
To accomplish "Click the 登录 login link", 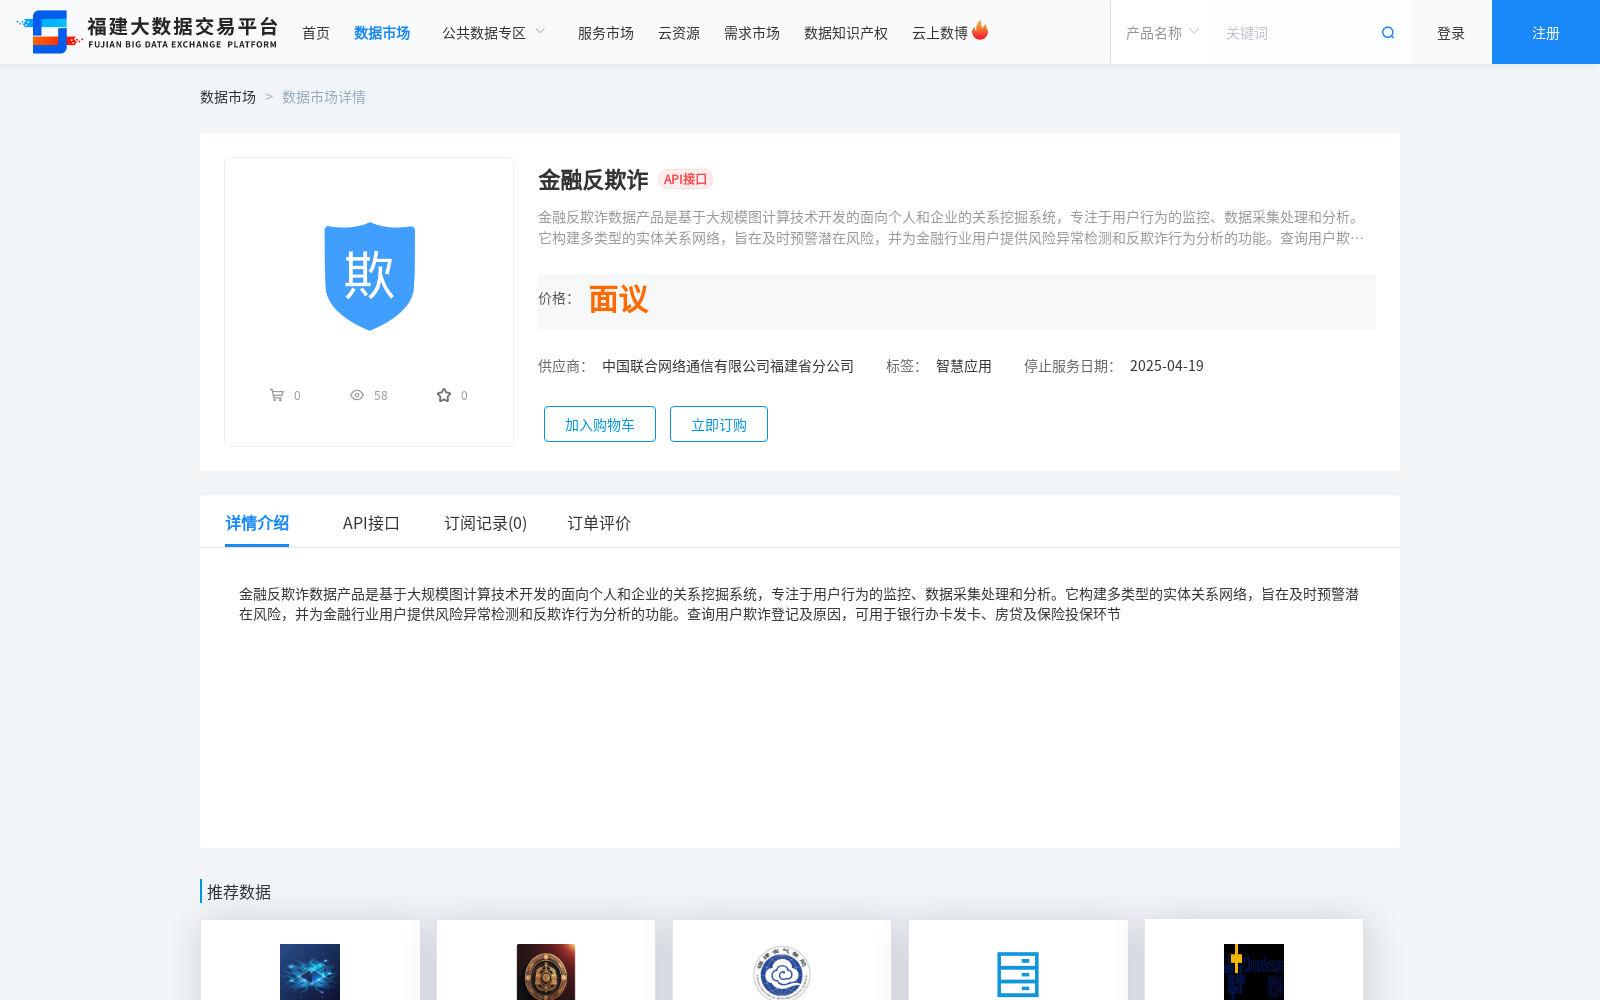I will tap(1451, 33).
